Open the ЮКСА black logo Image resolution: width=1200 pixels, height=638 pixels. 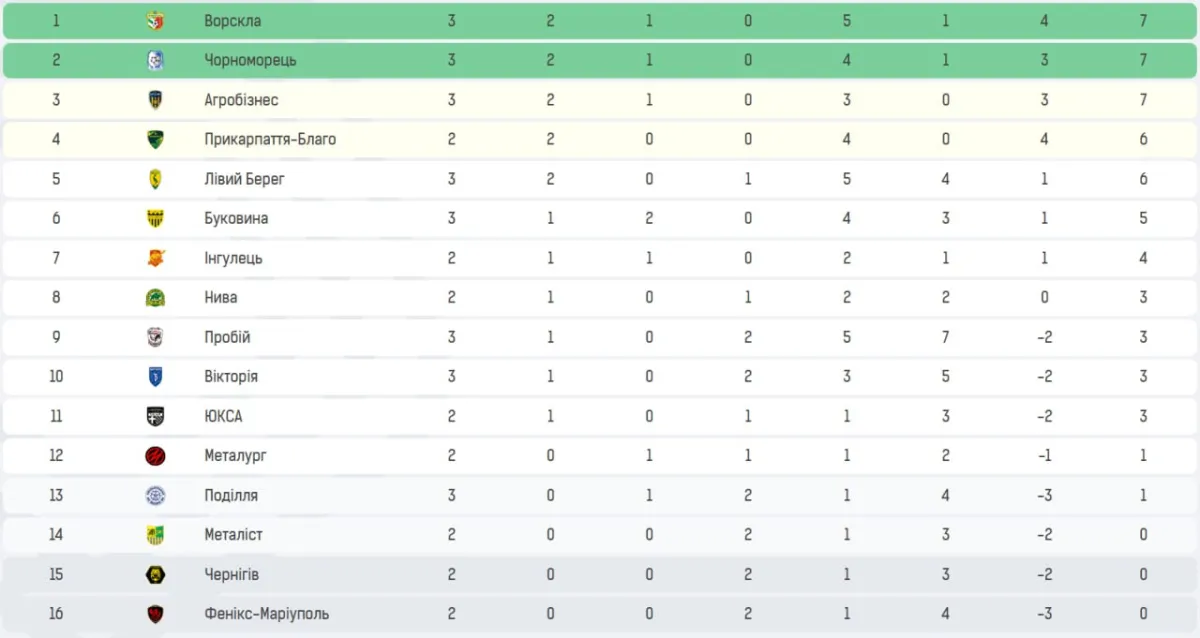tap(155, 416)
